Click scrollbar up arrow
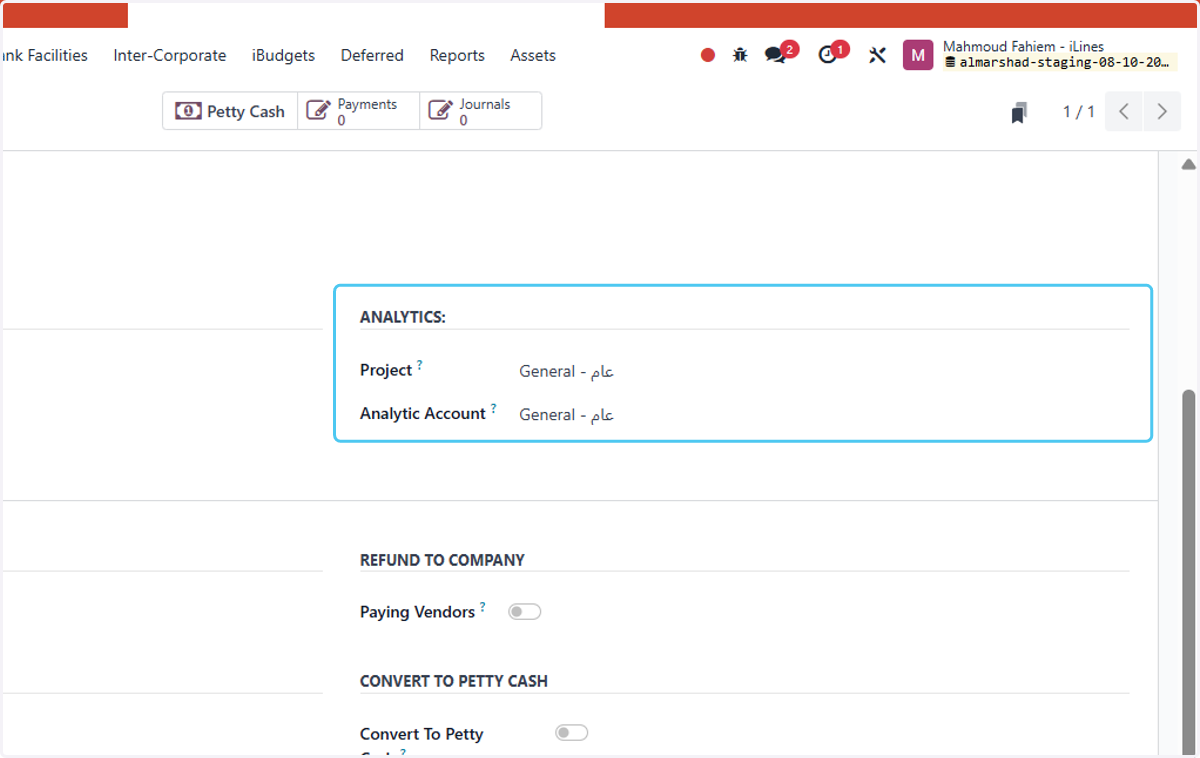Screen dimensions: 1200x758 point(1188,164)
